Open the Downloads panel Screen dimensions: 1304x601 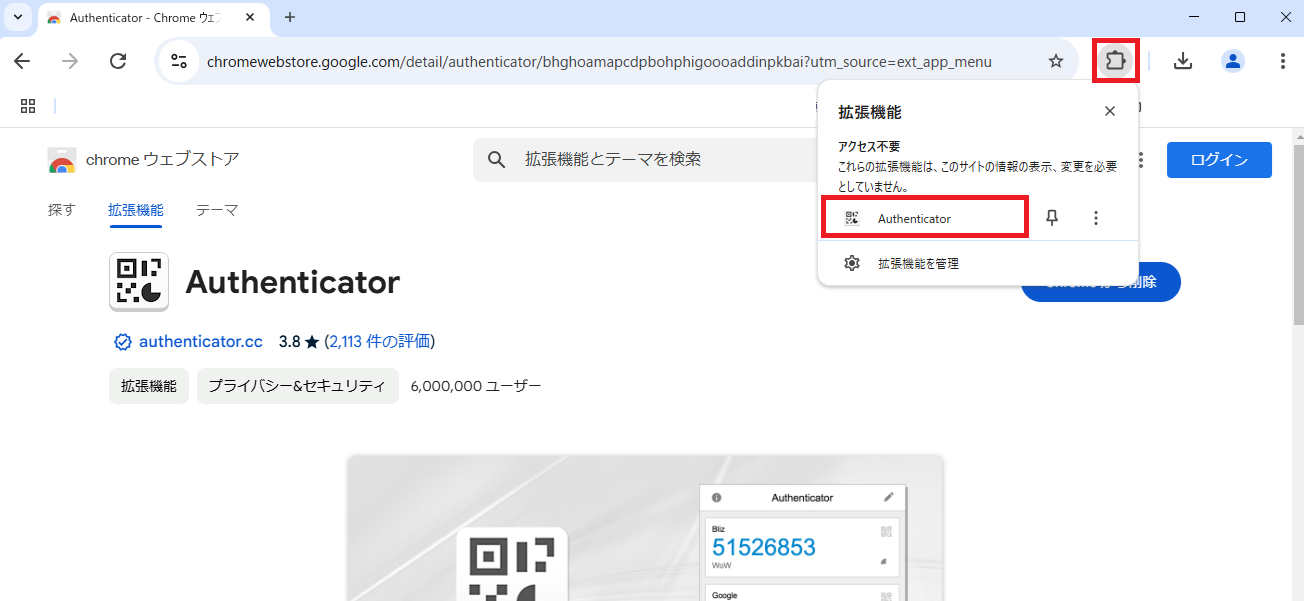[x=1183, y=61]
